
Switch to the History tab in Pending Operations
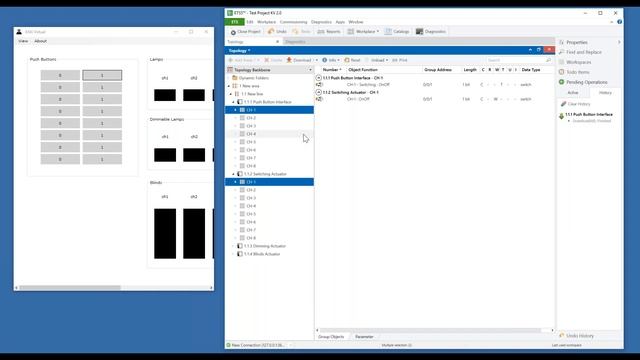tap(605, 93)
